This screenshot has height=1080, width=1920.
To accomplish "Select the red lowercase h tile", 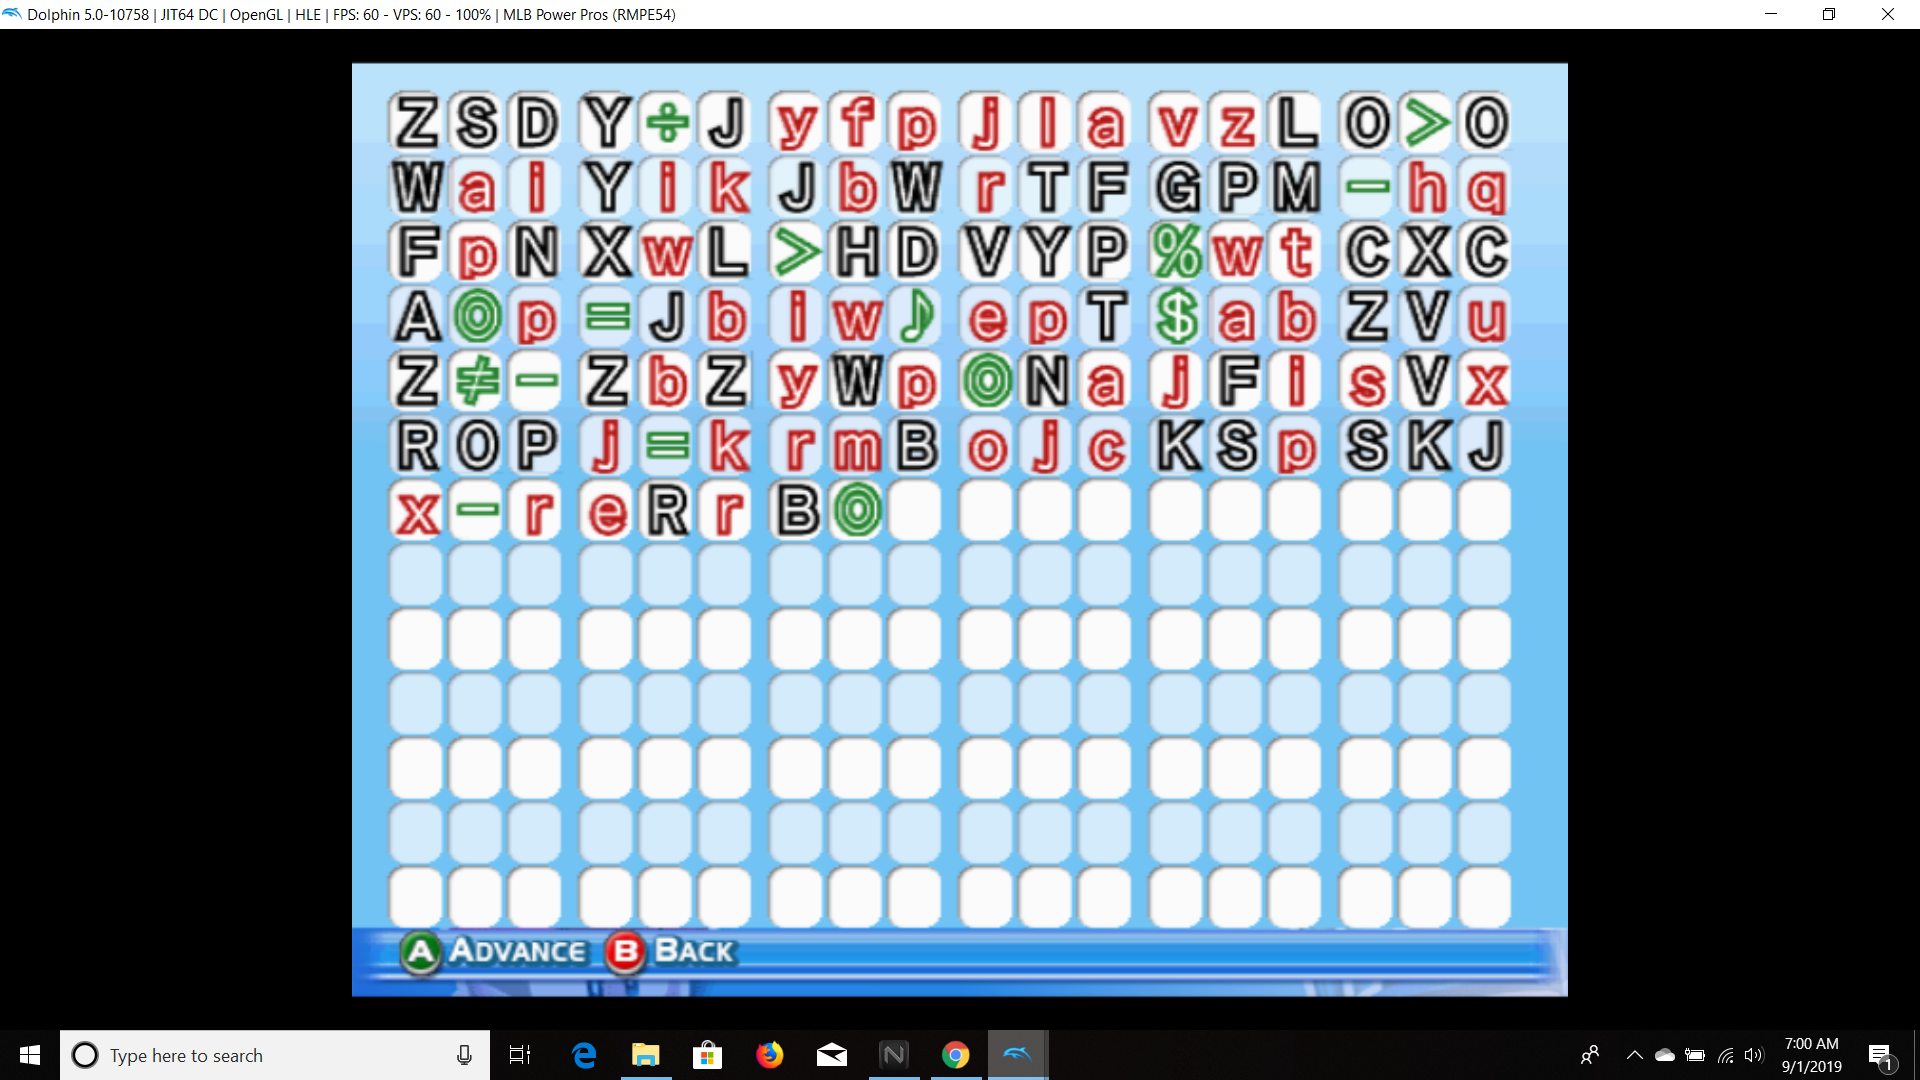I will pos(1427,187).
